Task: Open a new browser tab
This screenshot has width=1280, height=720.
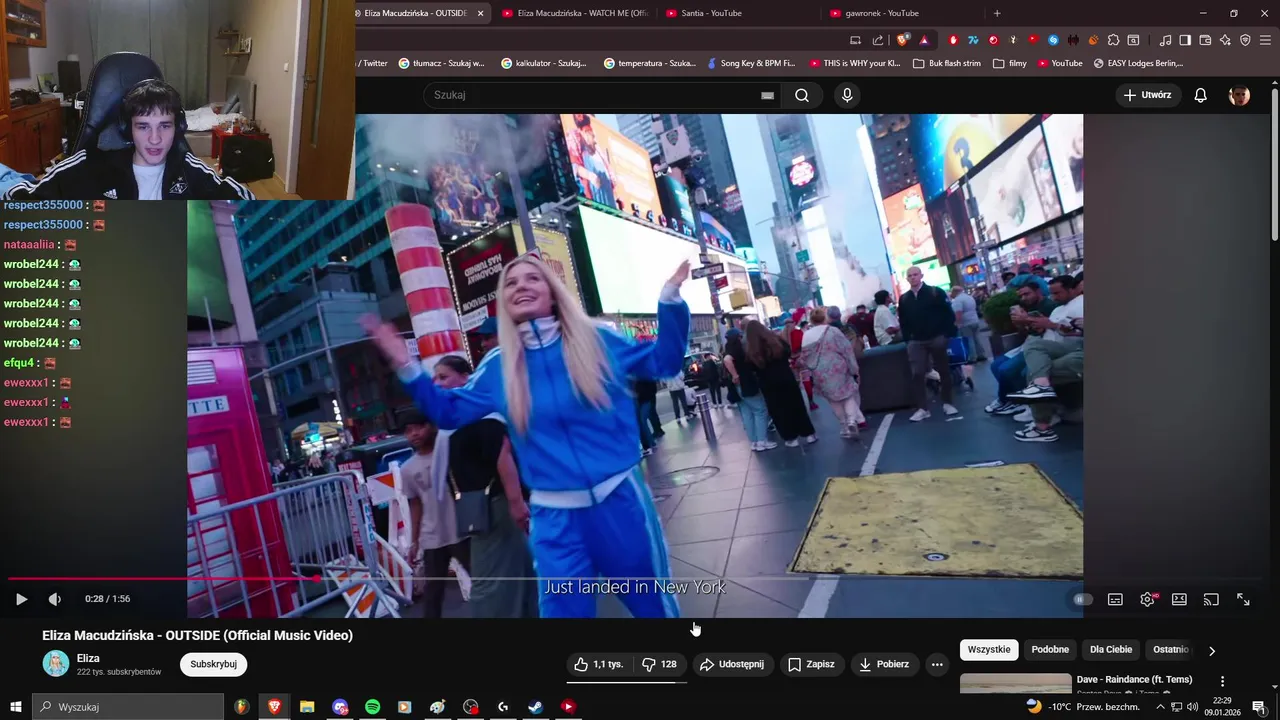Action: [997, 13]
